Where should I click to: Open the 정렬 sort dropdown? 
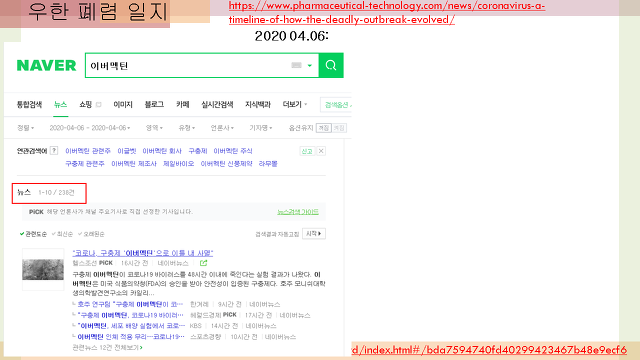pos(25,128)
